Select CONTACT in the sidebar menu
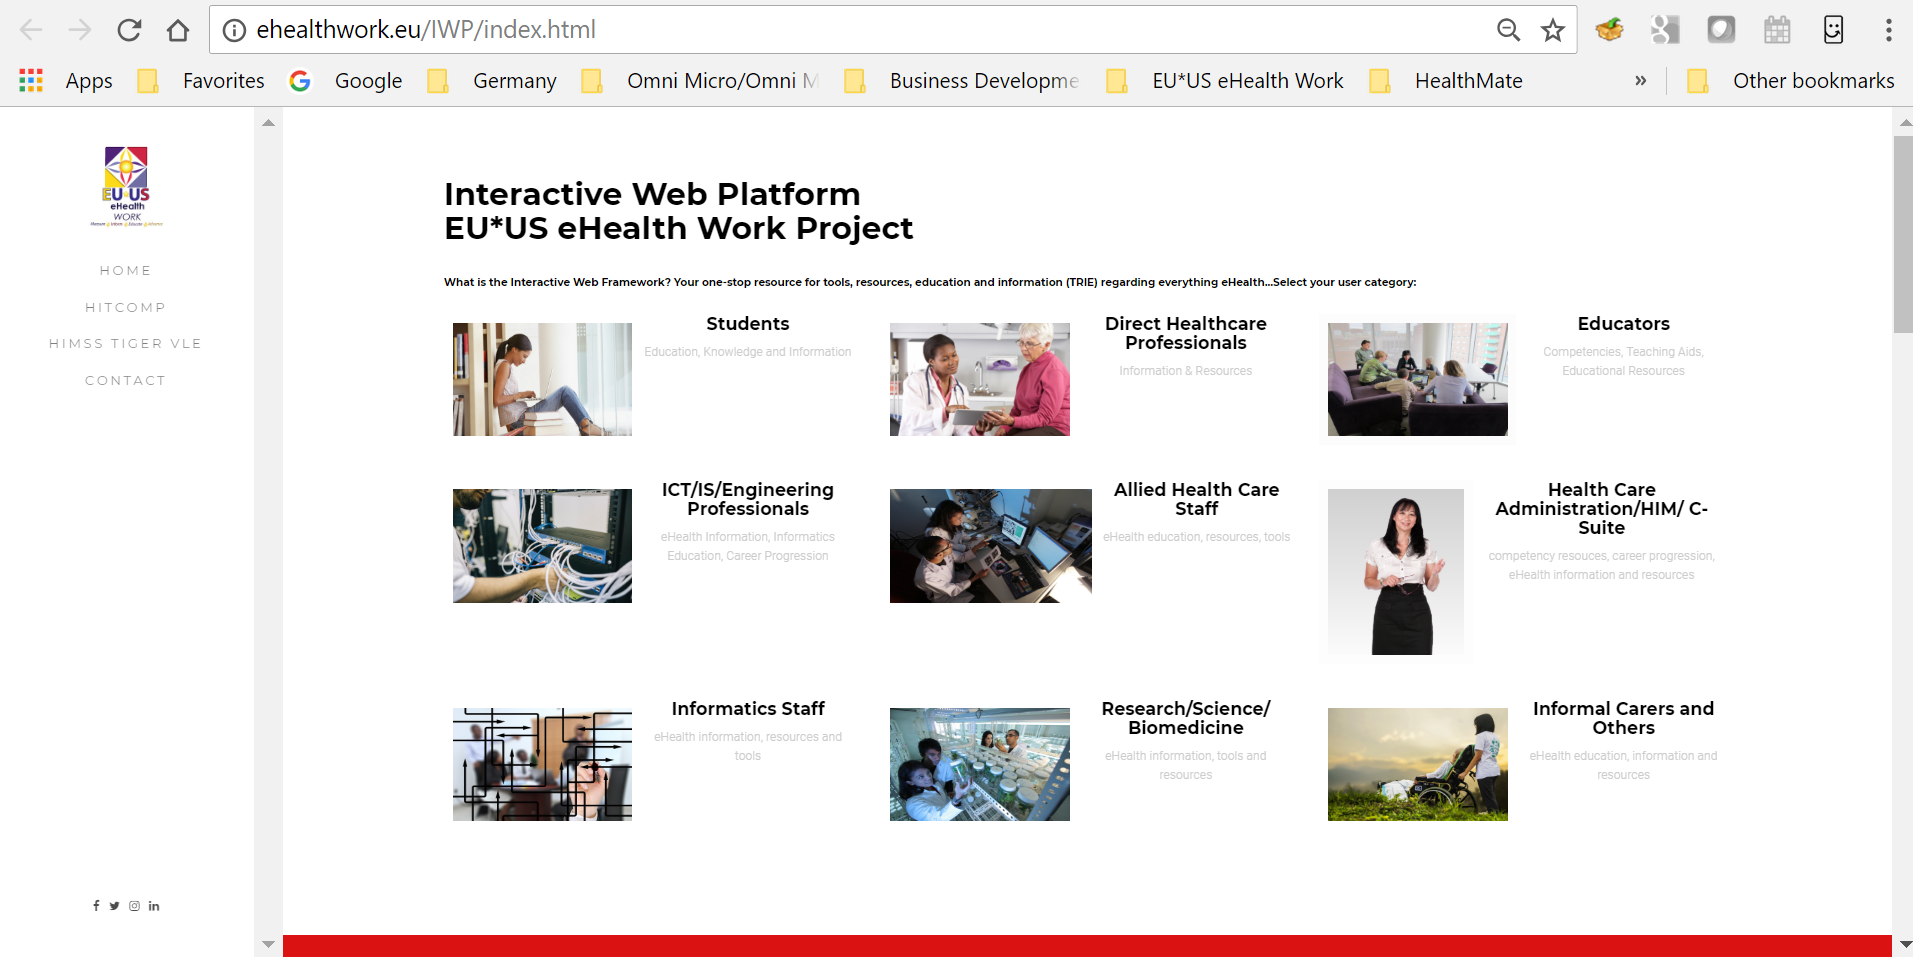The image size is (1913, 957). click(x=125, y=380)
